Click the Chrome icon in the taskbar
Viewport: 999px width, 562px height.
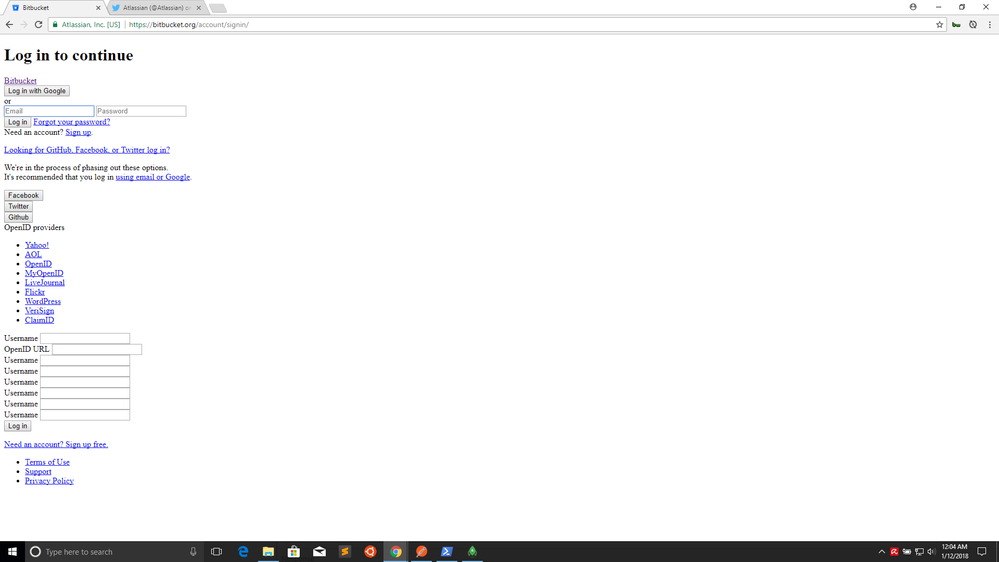396,551
